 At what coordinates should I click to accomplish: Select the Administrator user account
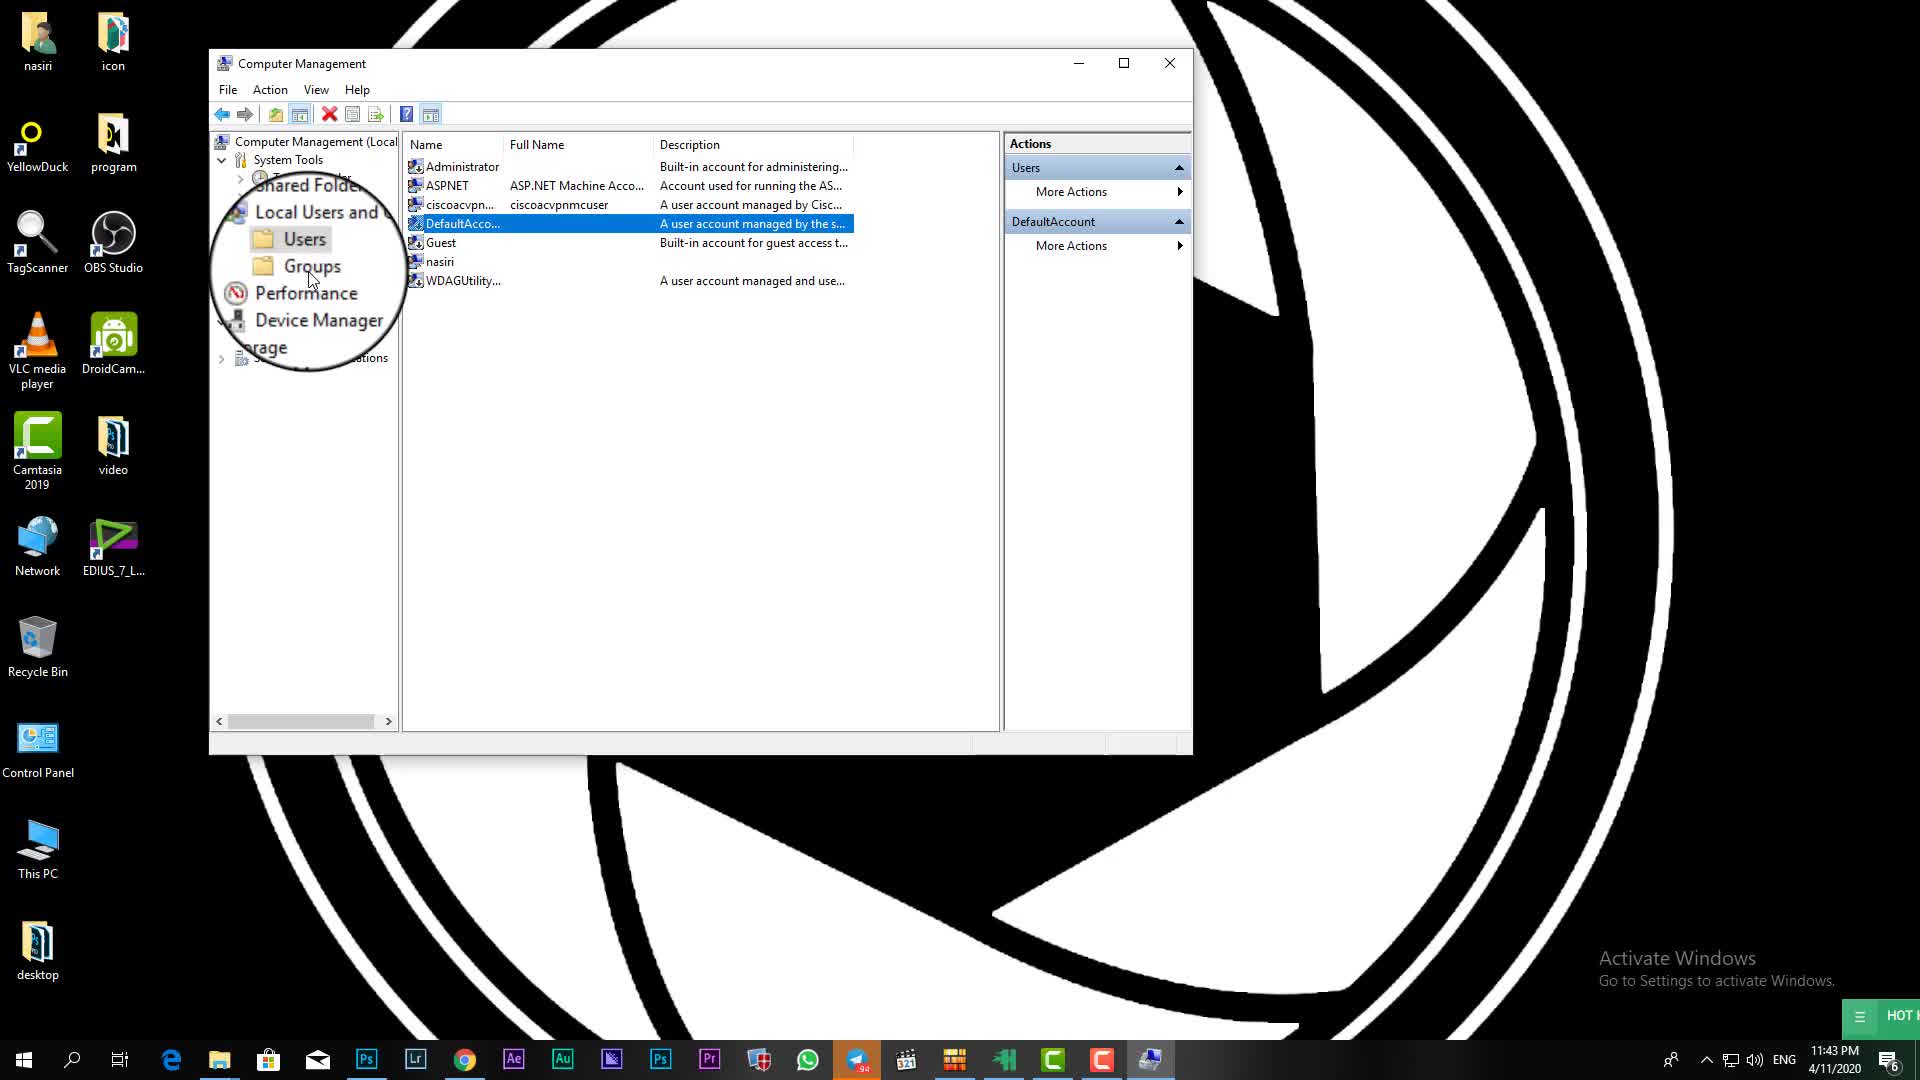click(461, 167)
